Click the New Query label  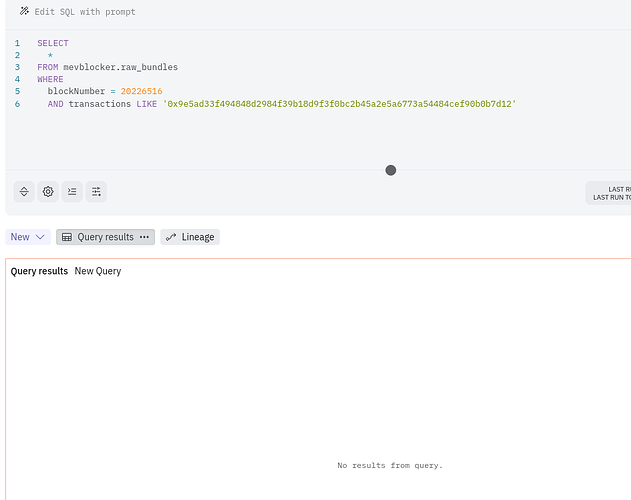(x=98, y=271)
